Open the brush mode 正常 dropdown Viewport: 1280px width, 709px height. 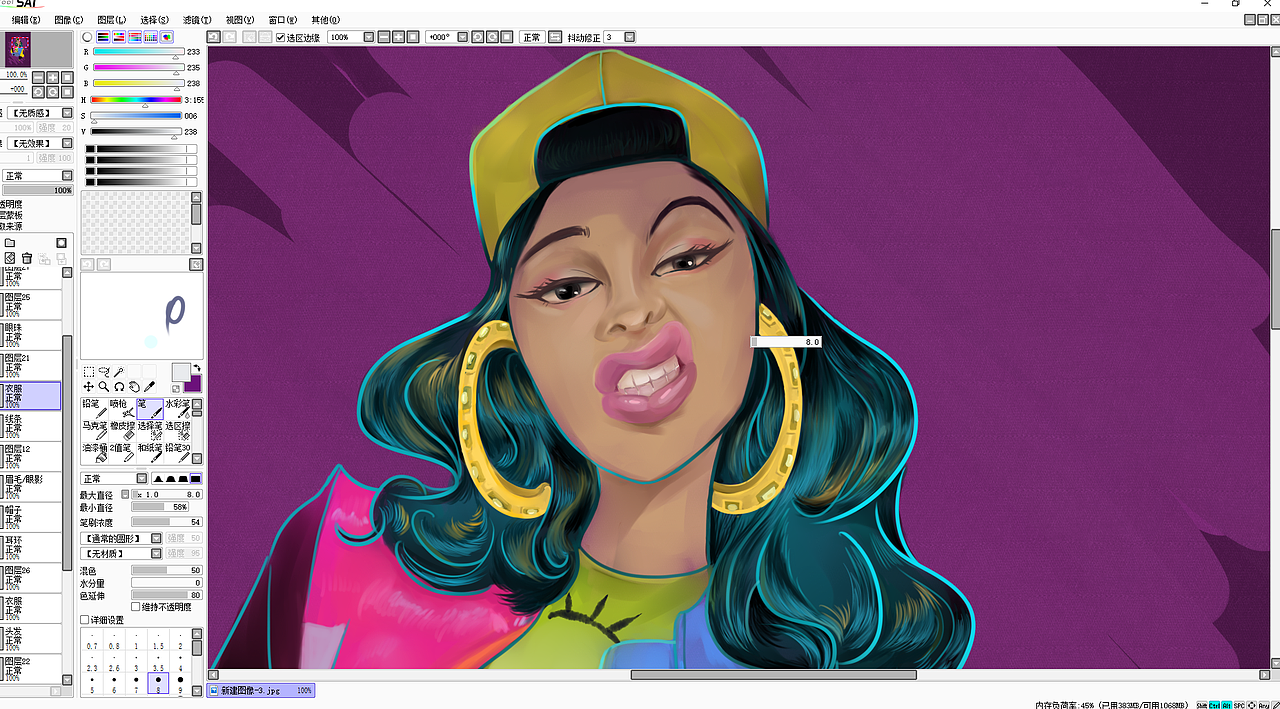[142, 479]
